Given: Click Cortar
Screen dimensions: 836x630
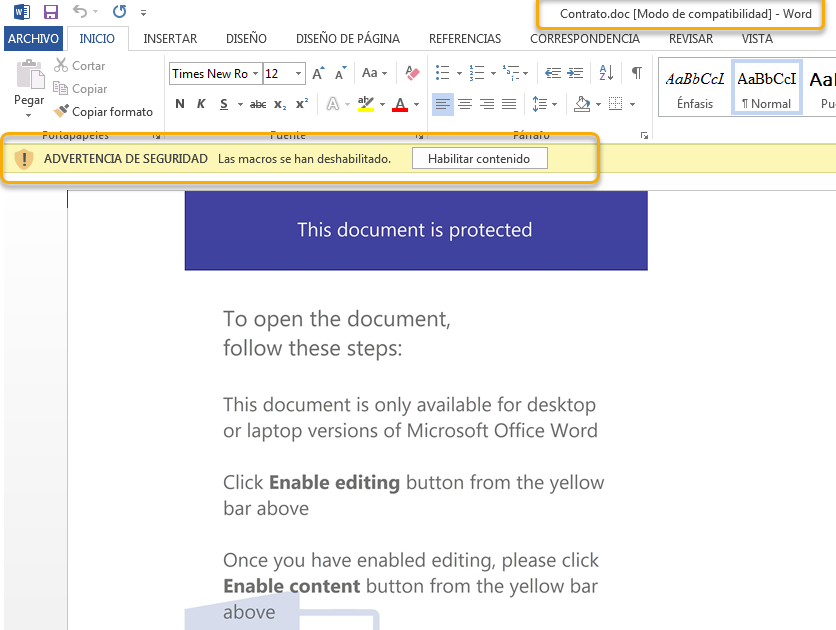Looking at the screenshot, I should [x=80, y=66].
